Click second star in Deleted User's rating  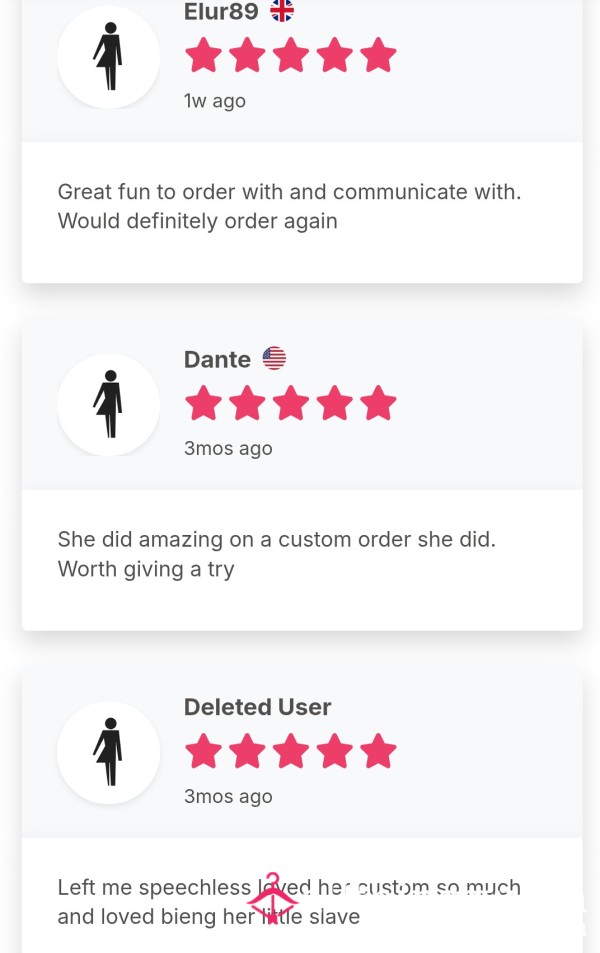[x=247, y=751]
